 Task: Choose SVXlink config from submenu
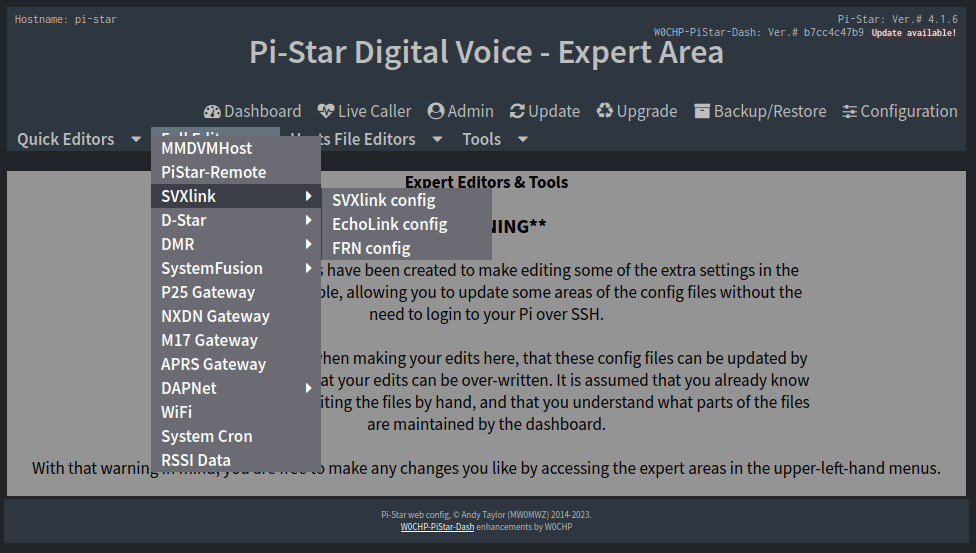coord(406,201)
